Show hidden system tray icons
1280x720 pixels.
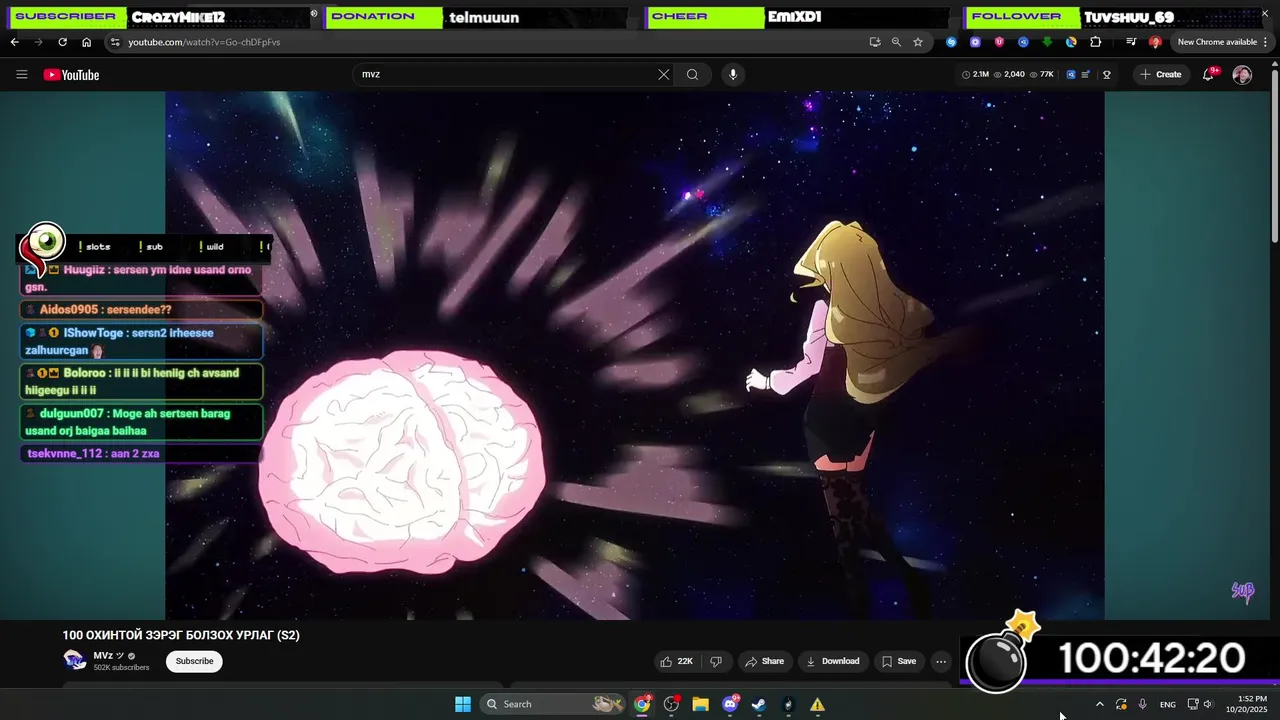(x=1099, y=704)
